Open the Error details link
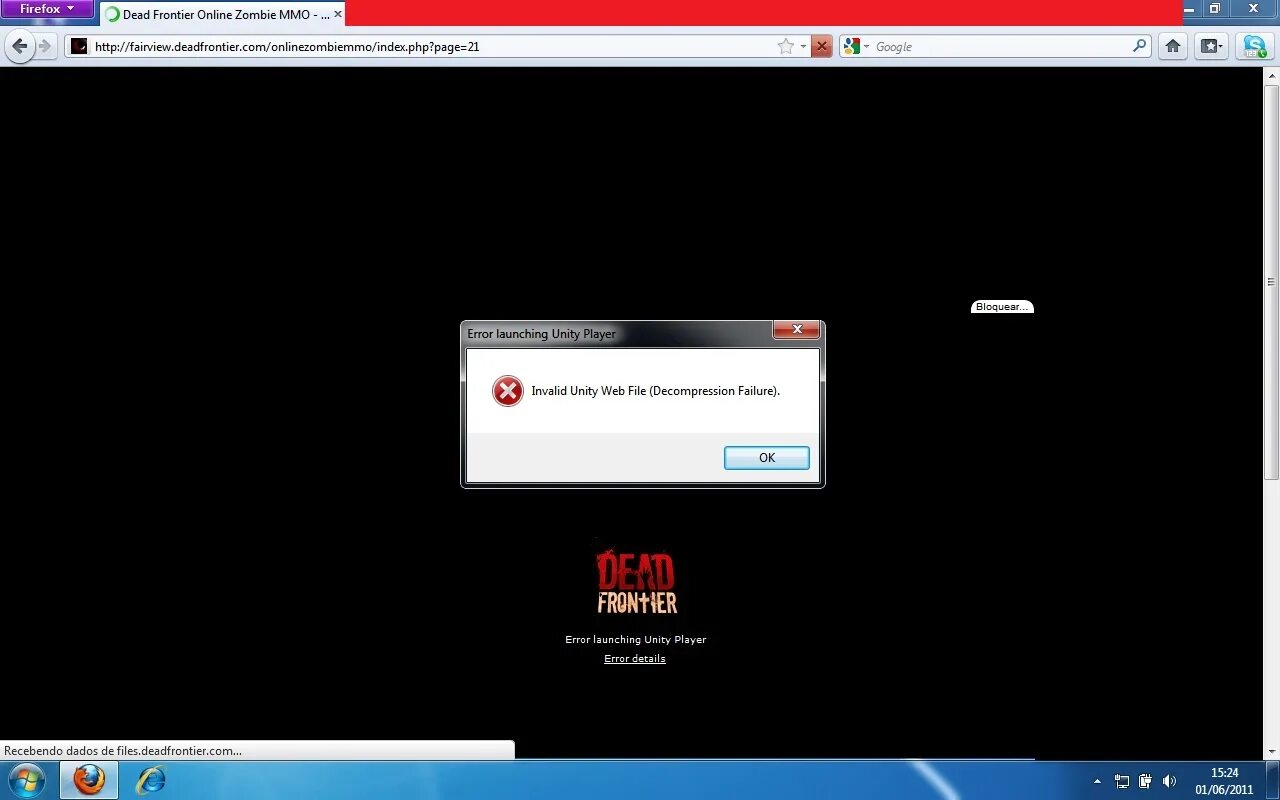Viewport: 1280px width, 800px height. 635,658
